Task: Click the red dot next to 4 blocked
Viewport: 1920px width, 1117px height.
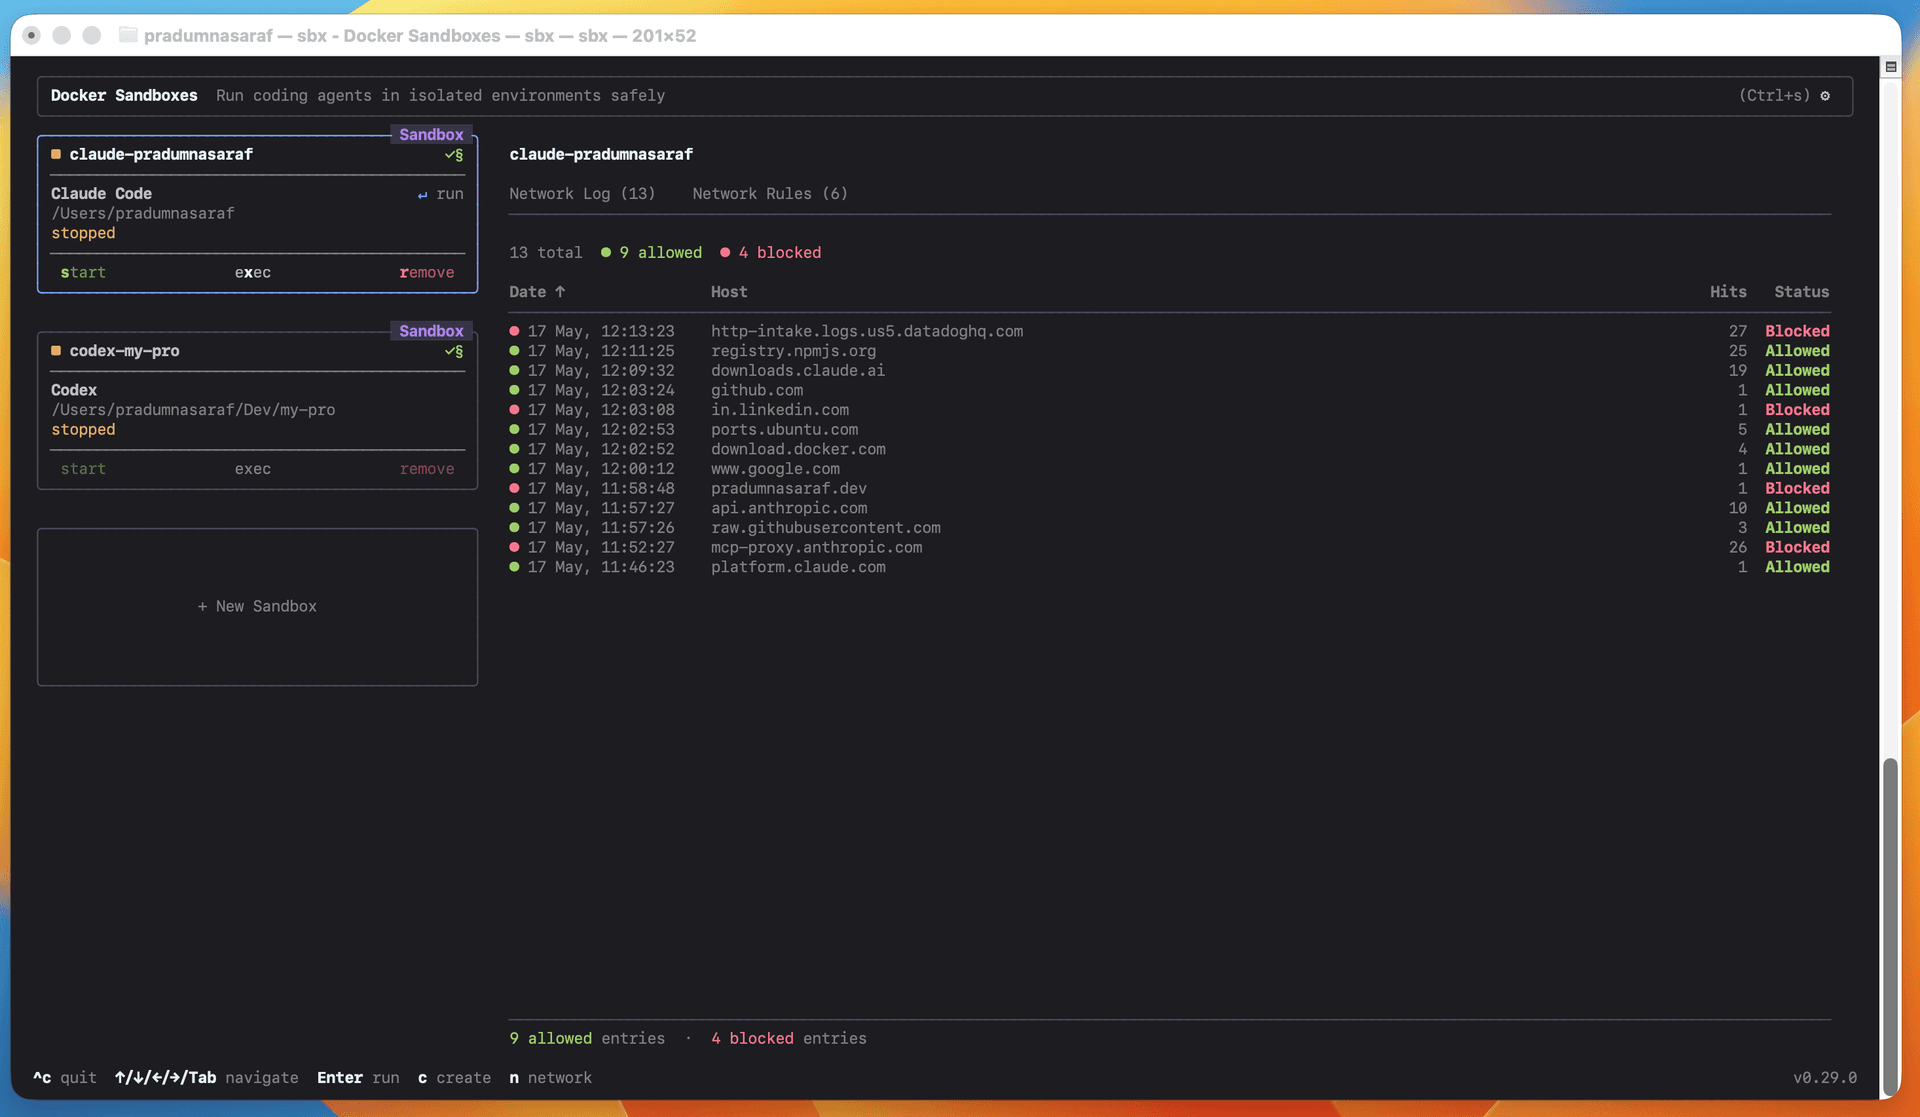Action: tap(725, 253)
